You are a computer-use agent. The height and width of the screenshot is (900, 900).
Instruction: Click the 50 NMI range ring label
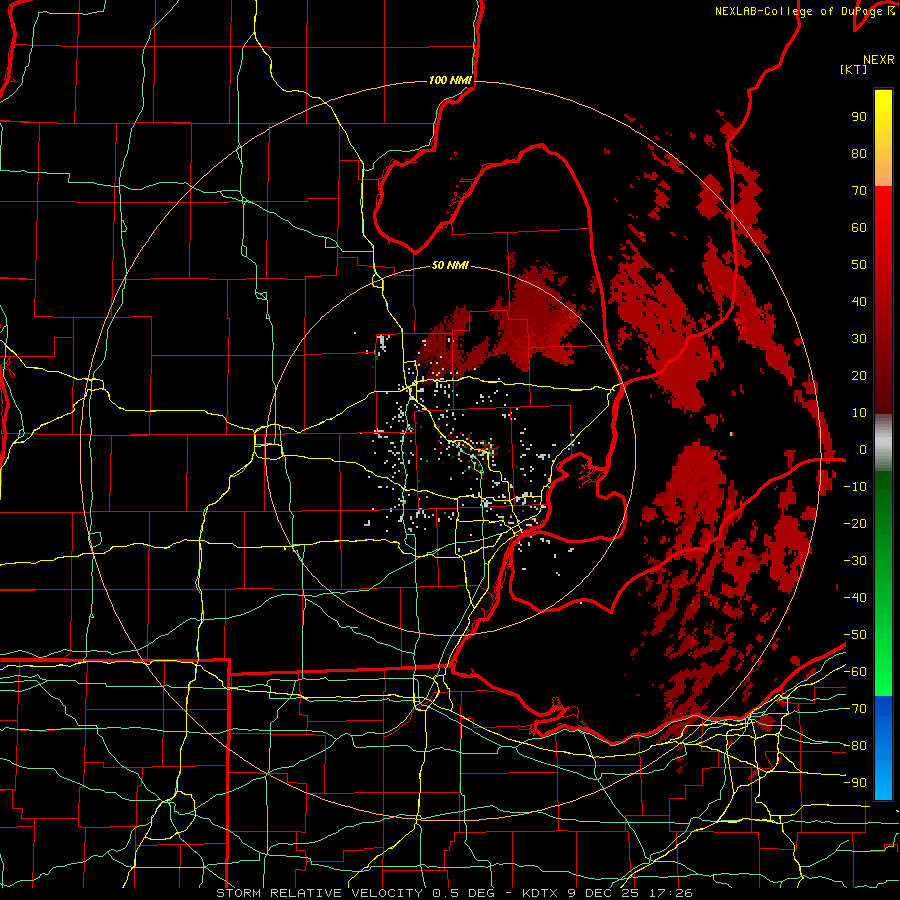pos(450,265)
